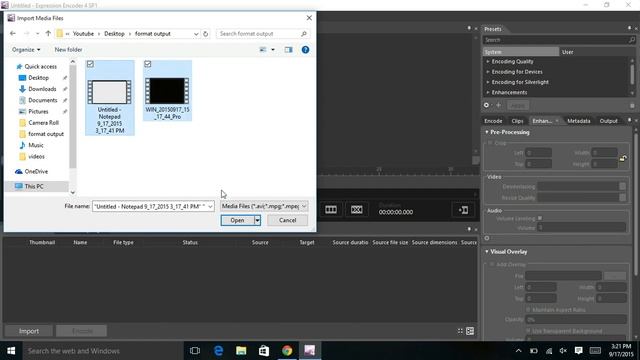Toggle Use Transparent Background checkbox

(528, 331)
